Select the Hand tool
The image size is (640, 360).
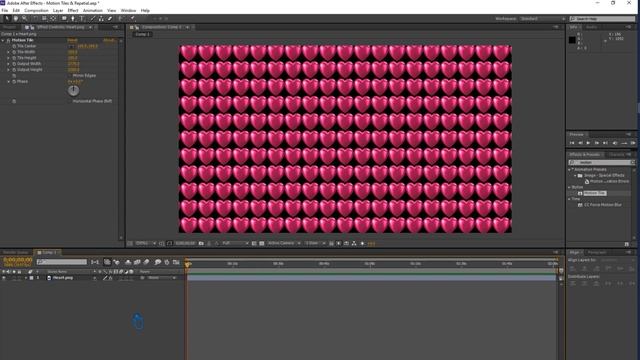click(16, 18)
